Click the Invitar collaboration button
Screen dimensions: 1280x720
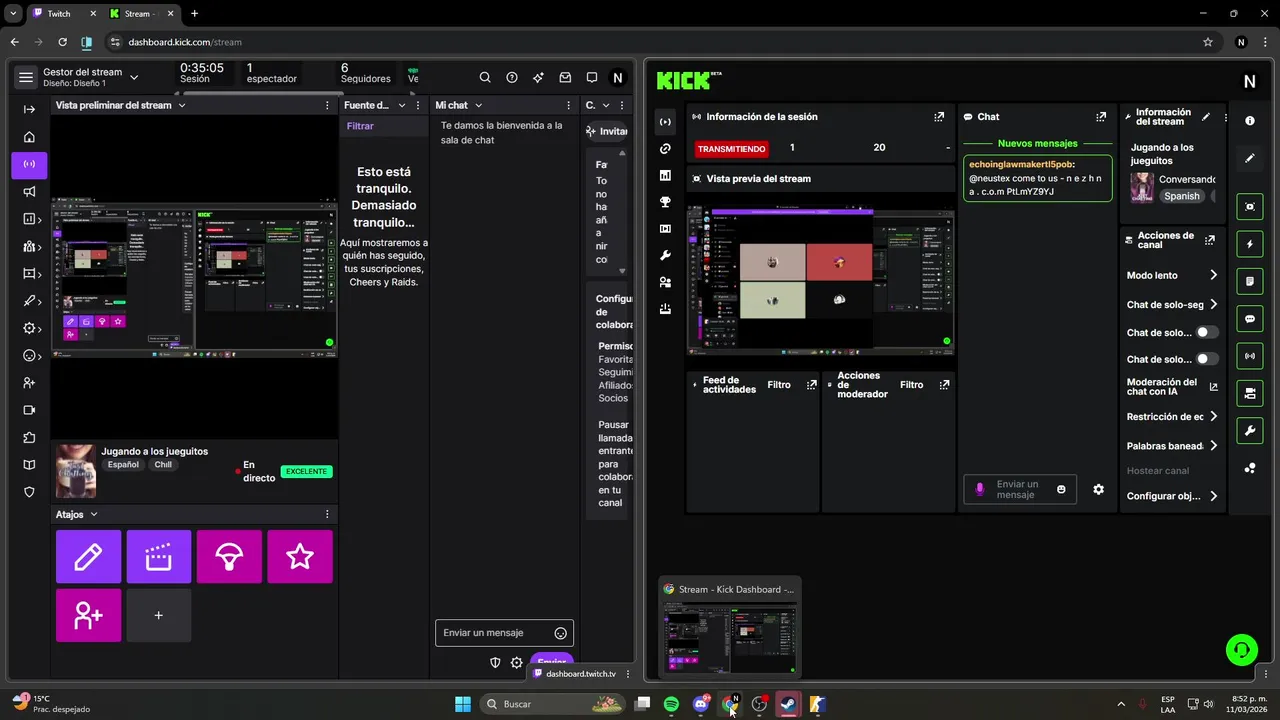(607, 131)
